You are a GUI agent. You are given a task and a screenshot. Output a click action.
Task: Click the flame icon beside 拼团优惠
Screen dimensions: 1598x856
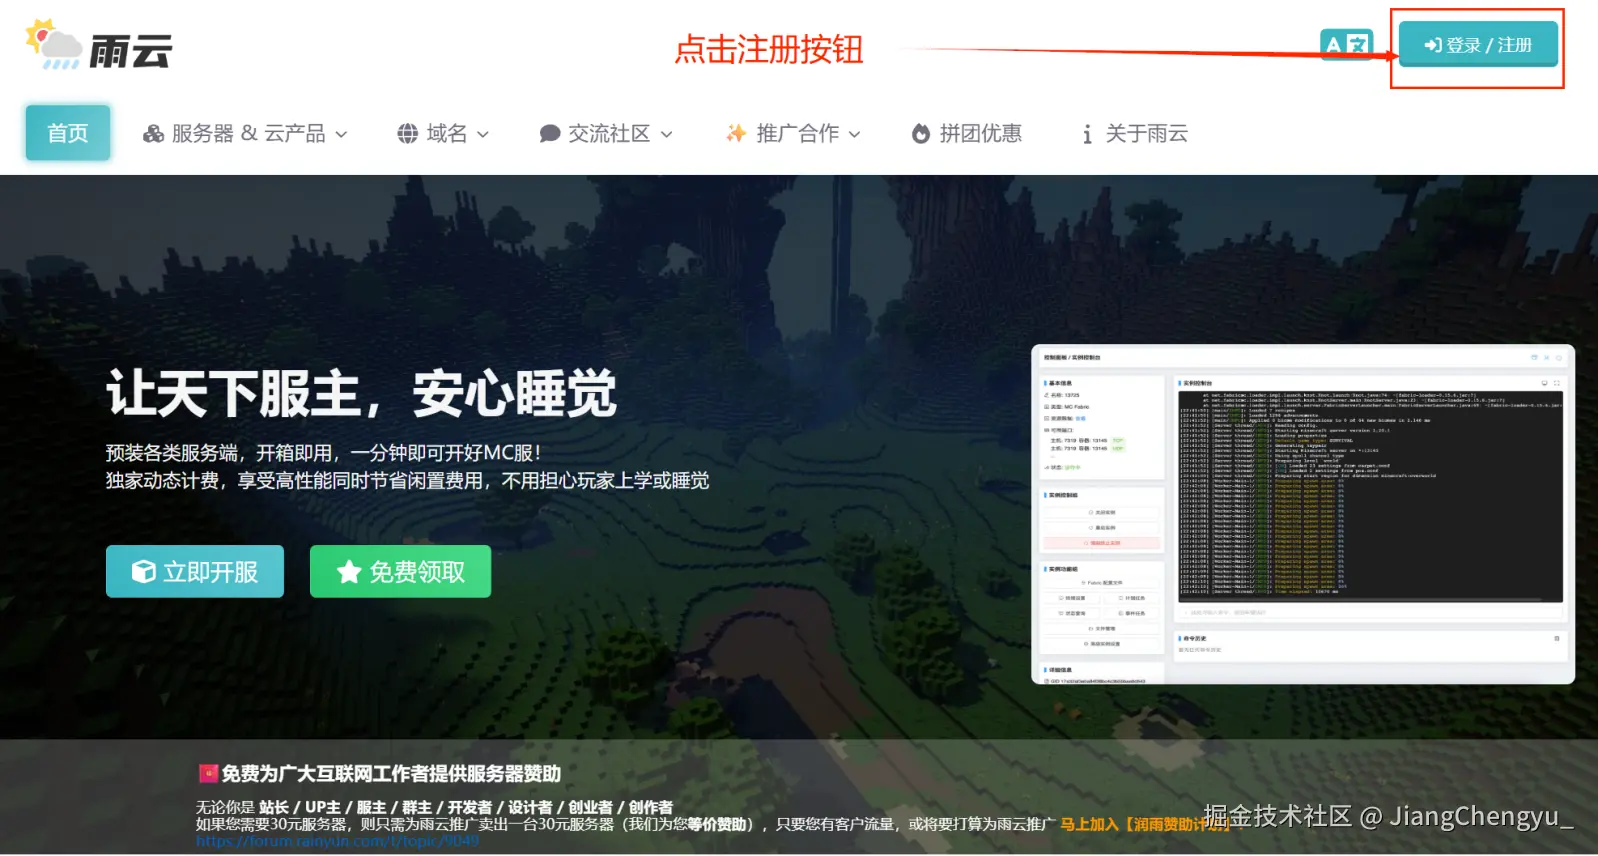pyautogui.click(x=921, y=134)
